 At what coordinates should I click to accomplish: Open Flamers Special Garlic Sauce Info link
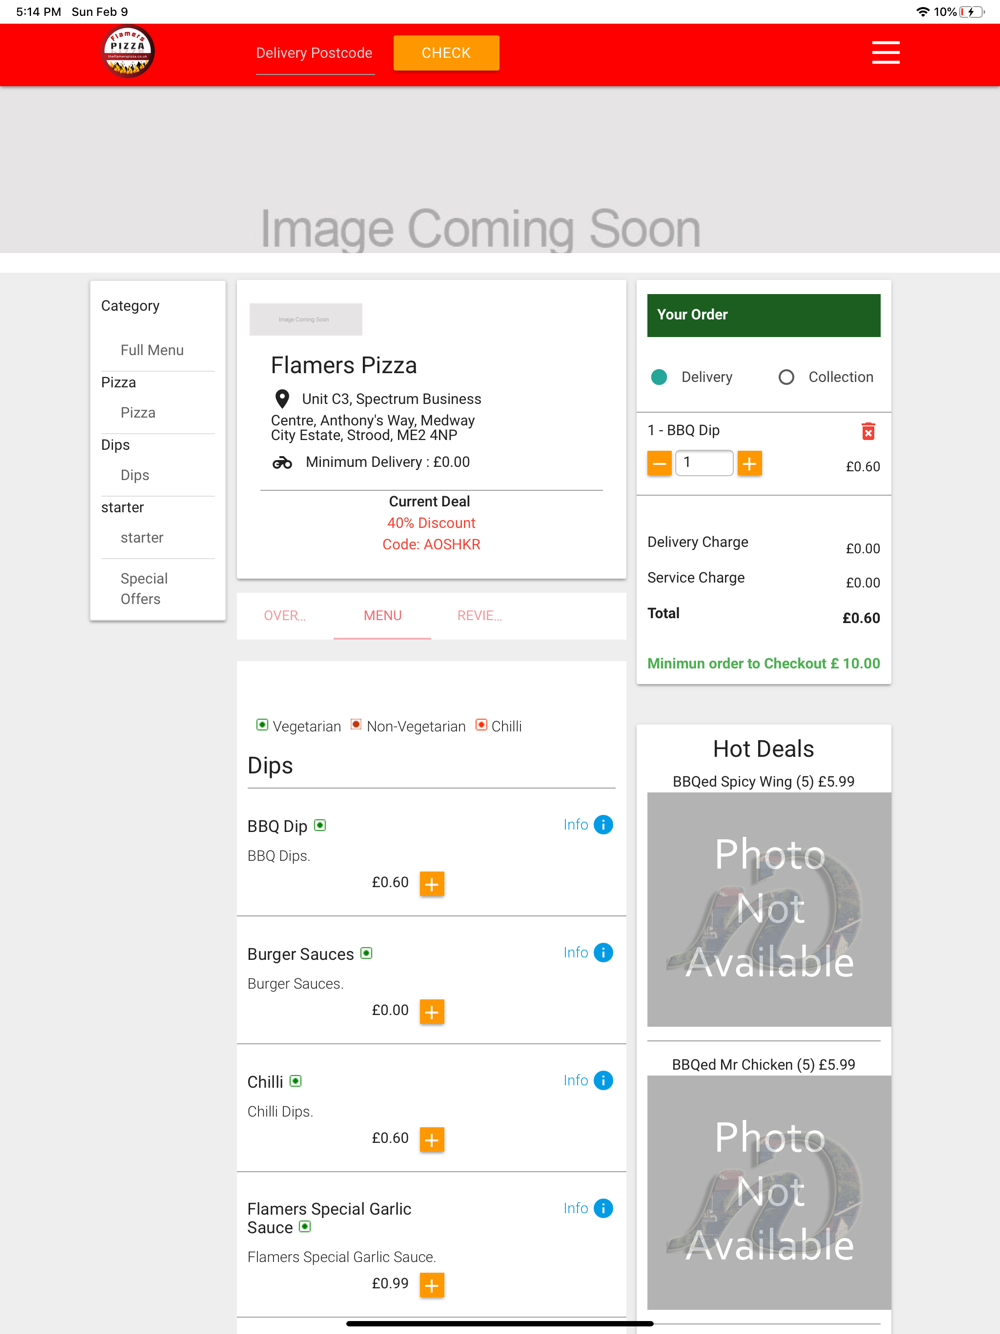576,1209
